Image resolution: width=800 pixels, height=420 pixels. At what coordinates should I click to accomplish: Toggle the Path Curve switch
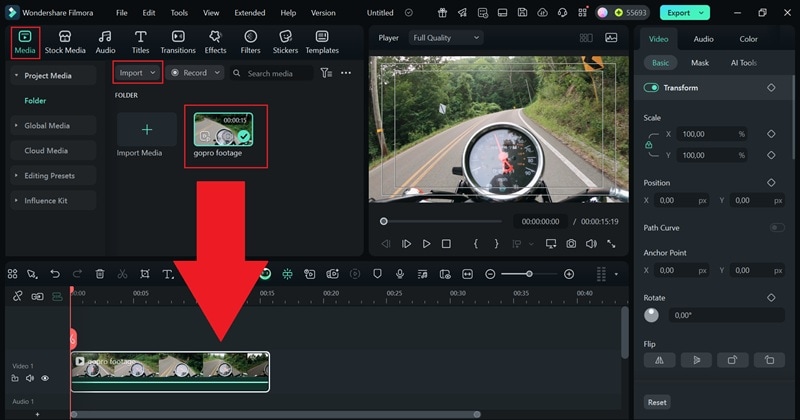click(777, 228)
